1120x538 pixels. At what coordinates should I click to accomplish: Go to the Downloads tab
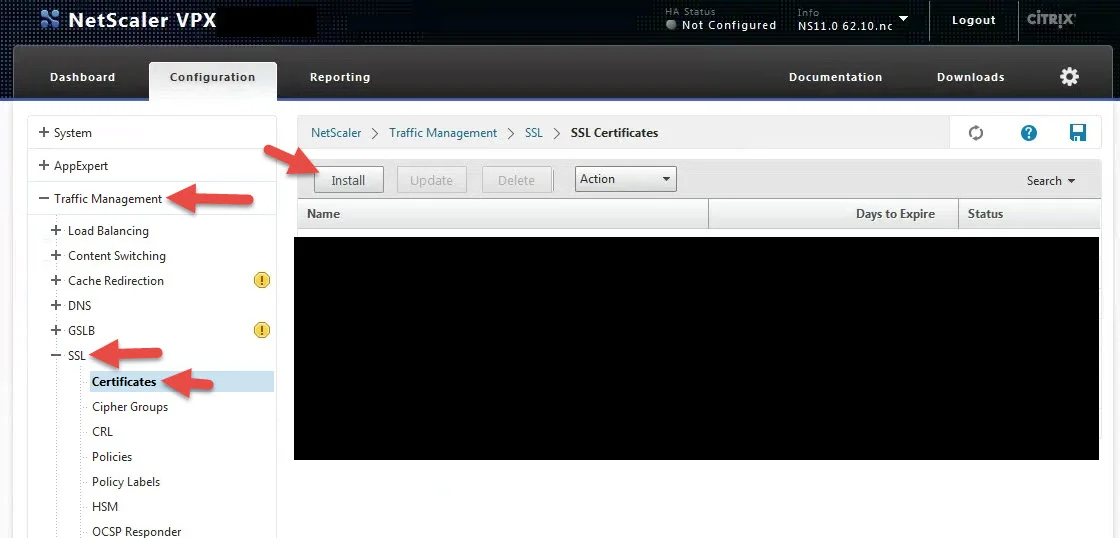[x=971, y=77]
